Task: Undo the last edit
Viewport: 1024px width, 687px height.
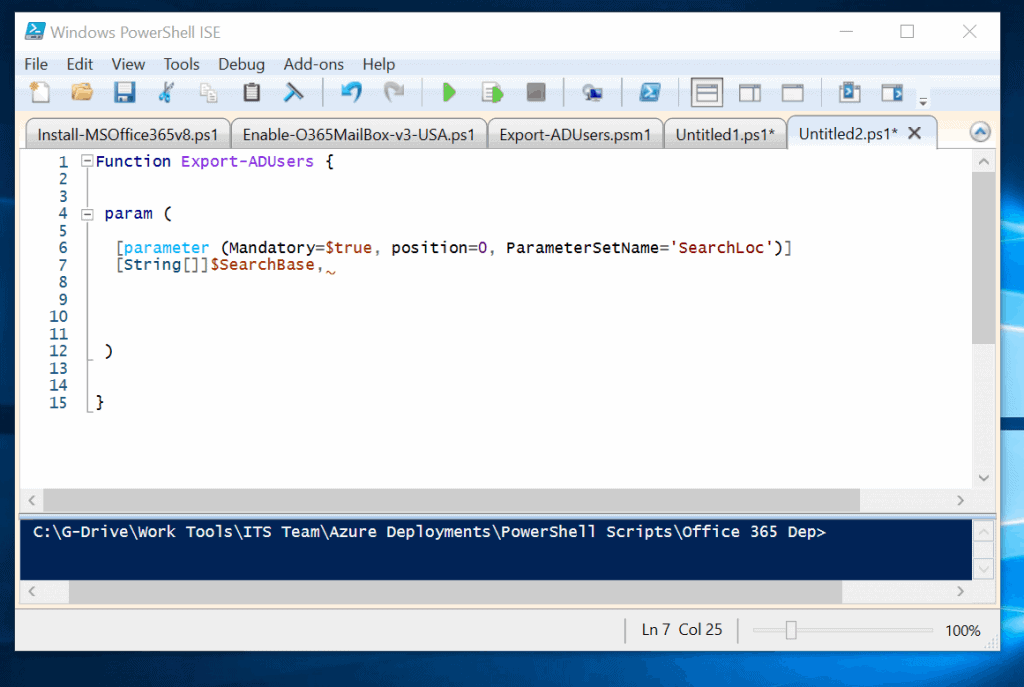Action: tap(351, 93)
